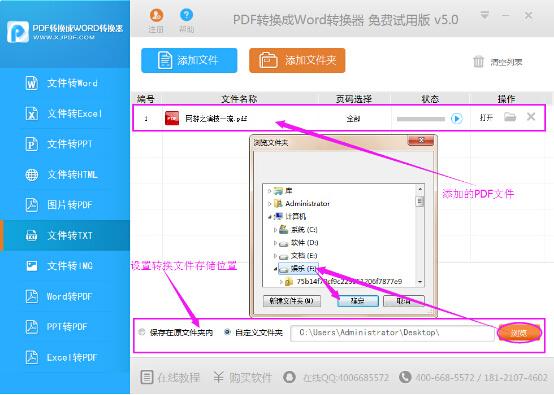Open output folder icon in file row
Screen dimensions: 554x395
[x=510, y=117]
